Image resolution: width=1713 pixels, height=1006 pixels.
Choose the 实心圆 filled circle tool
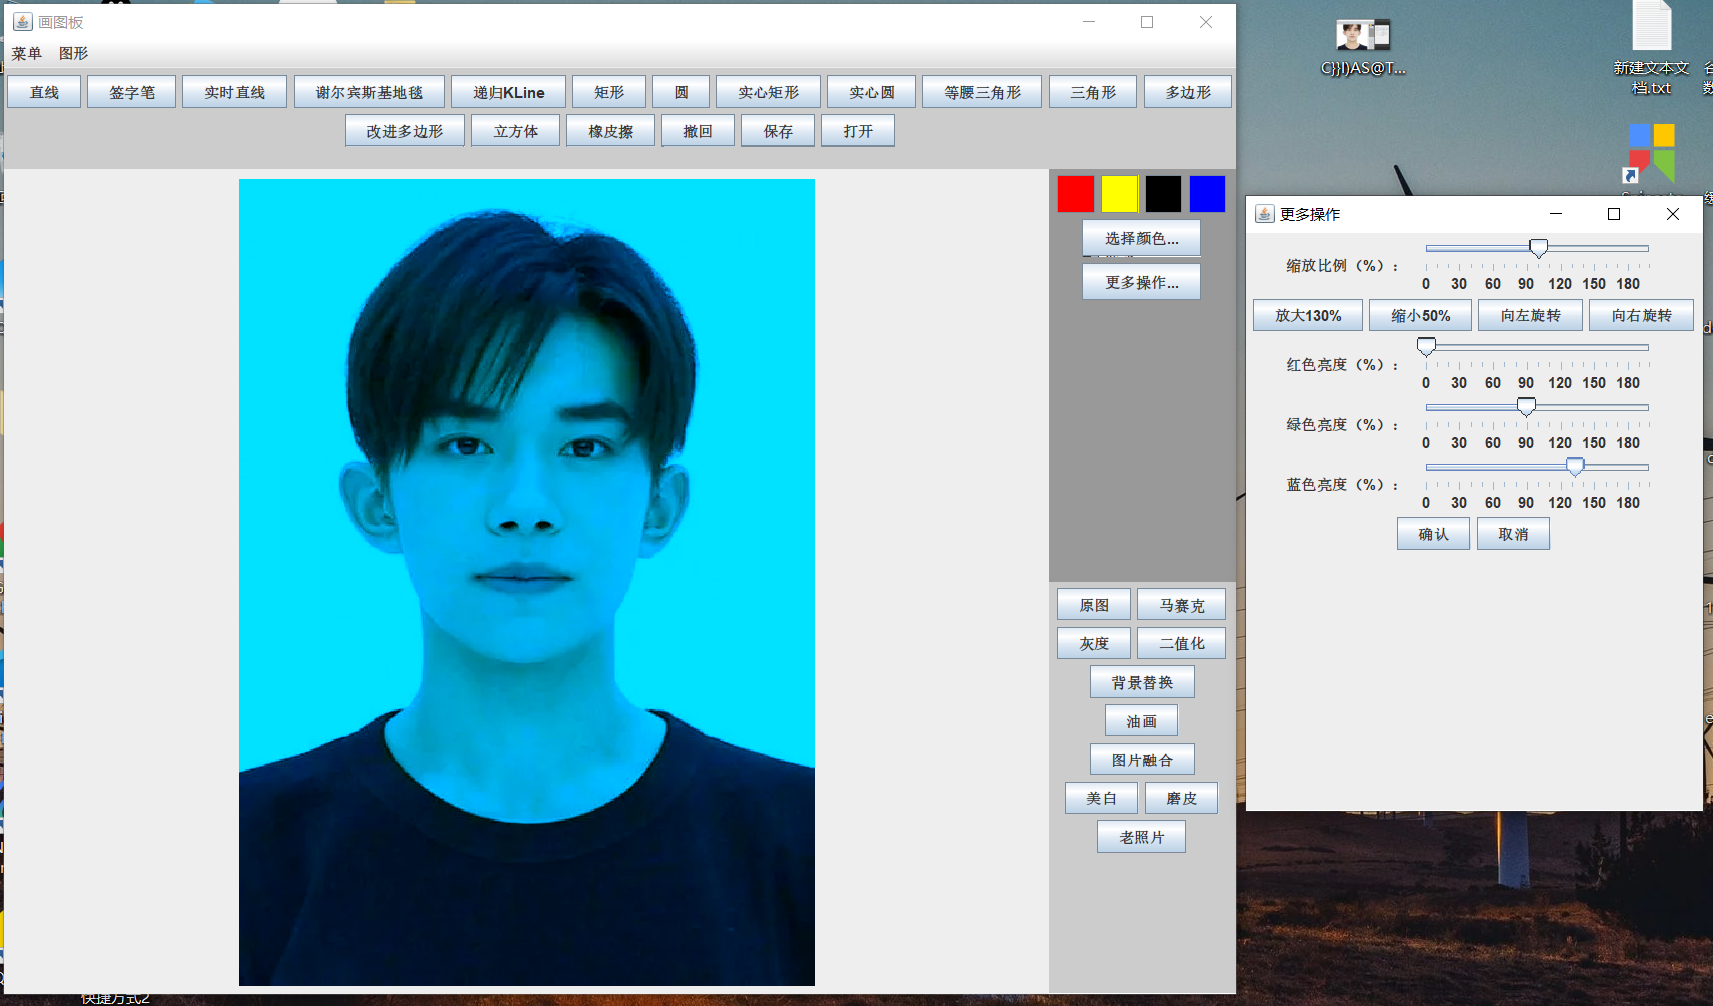point(871,92)
